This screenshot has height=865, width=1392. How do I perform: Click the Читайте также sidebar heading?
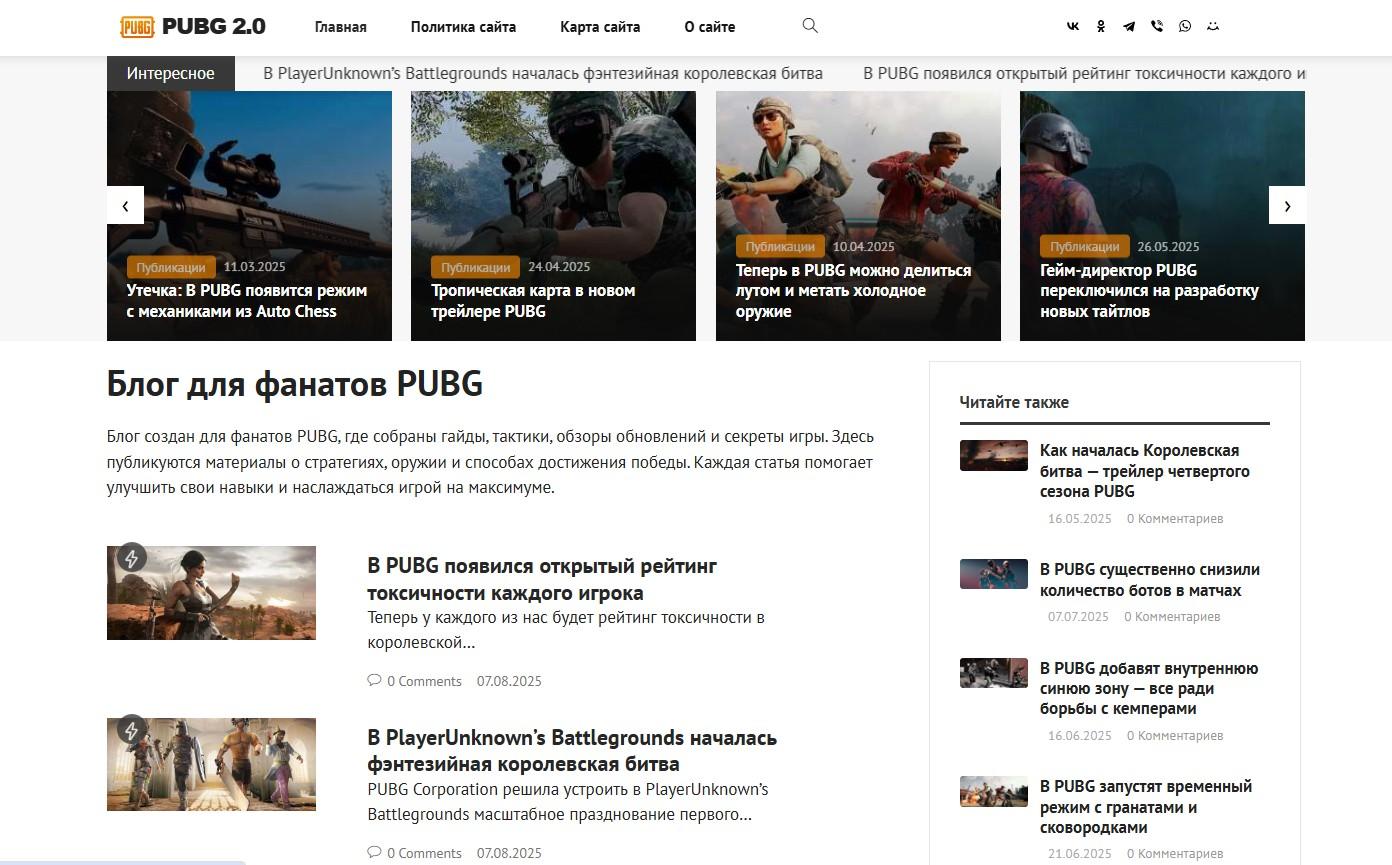(1014, 402)
